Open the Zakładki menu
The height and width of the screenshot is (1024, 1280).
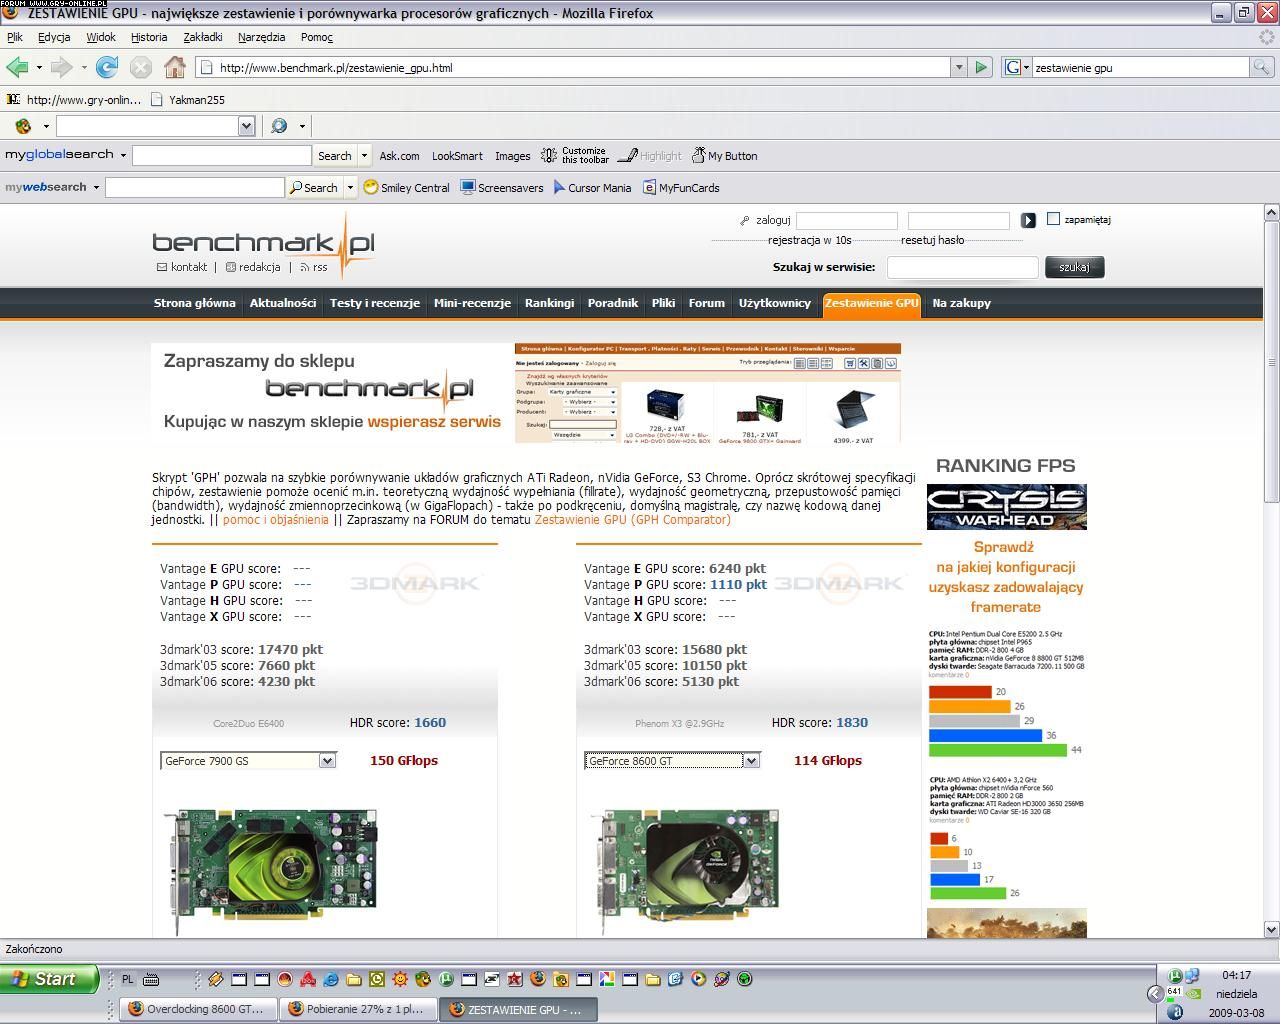[203, 37]
